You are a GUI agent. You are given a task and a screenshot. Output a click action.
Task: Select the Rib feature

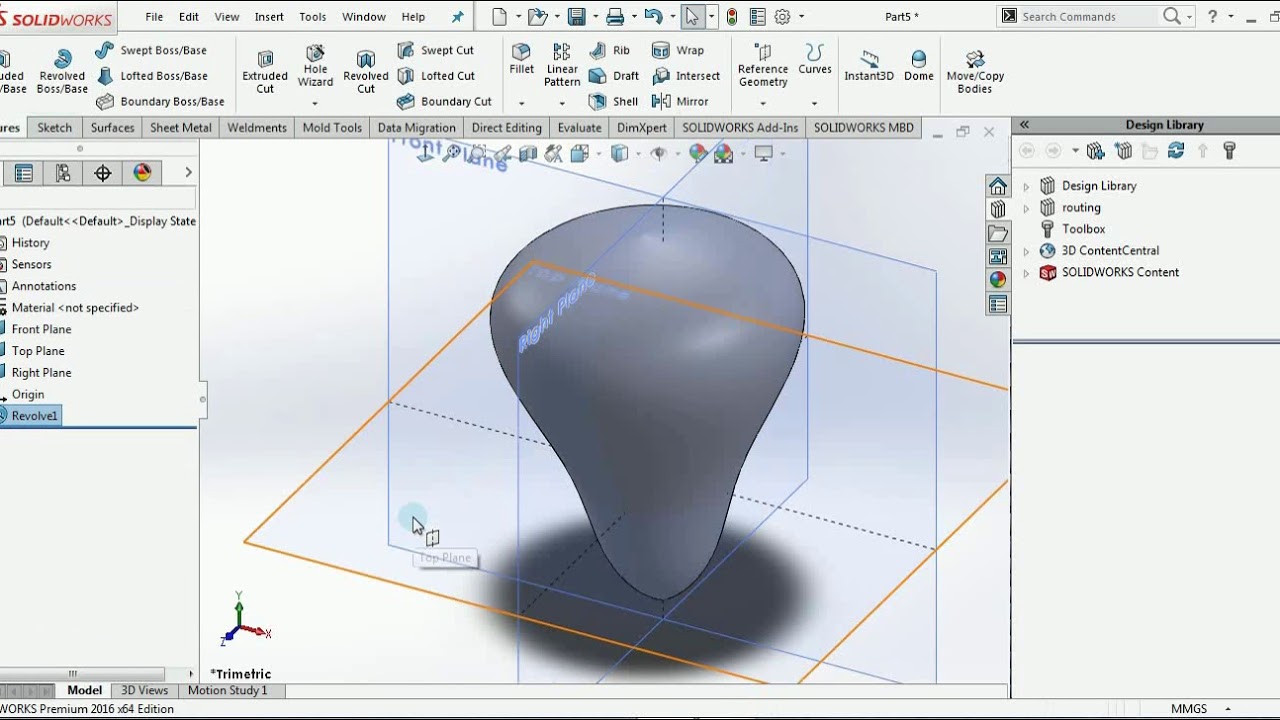coord(610,50)
